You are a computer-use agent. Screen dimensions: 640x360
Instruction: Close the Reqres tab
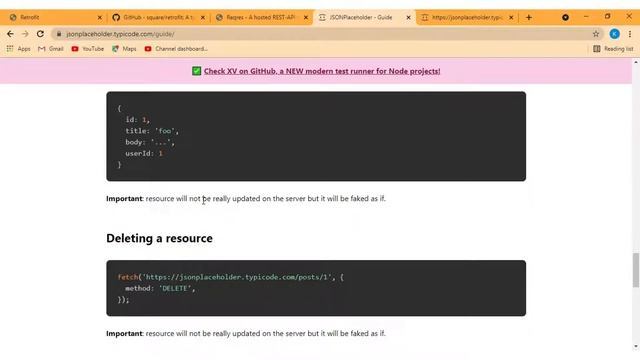[x=306, y=18]
